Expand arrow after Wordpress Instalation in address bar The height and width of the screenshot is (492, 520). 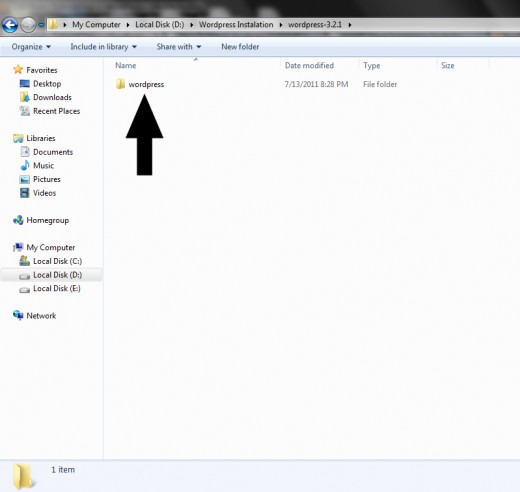tap(281, 25)
